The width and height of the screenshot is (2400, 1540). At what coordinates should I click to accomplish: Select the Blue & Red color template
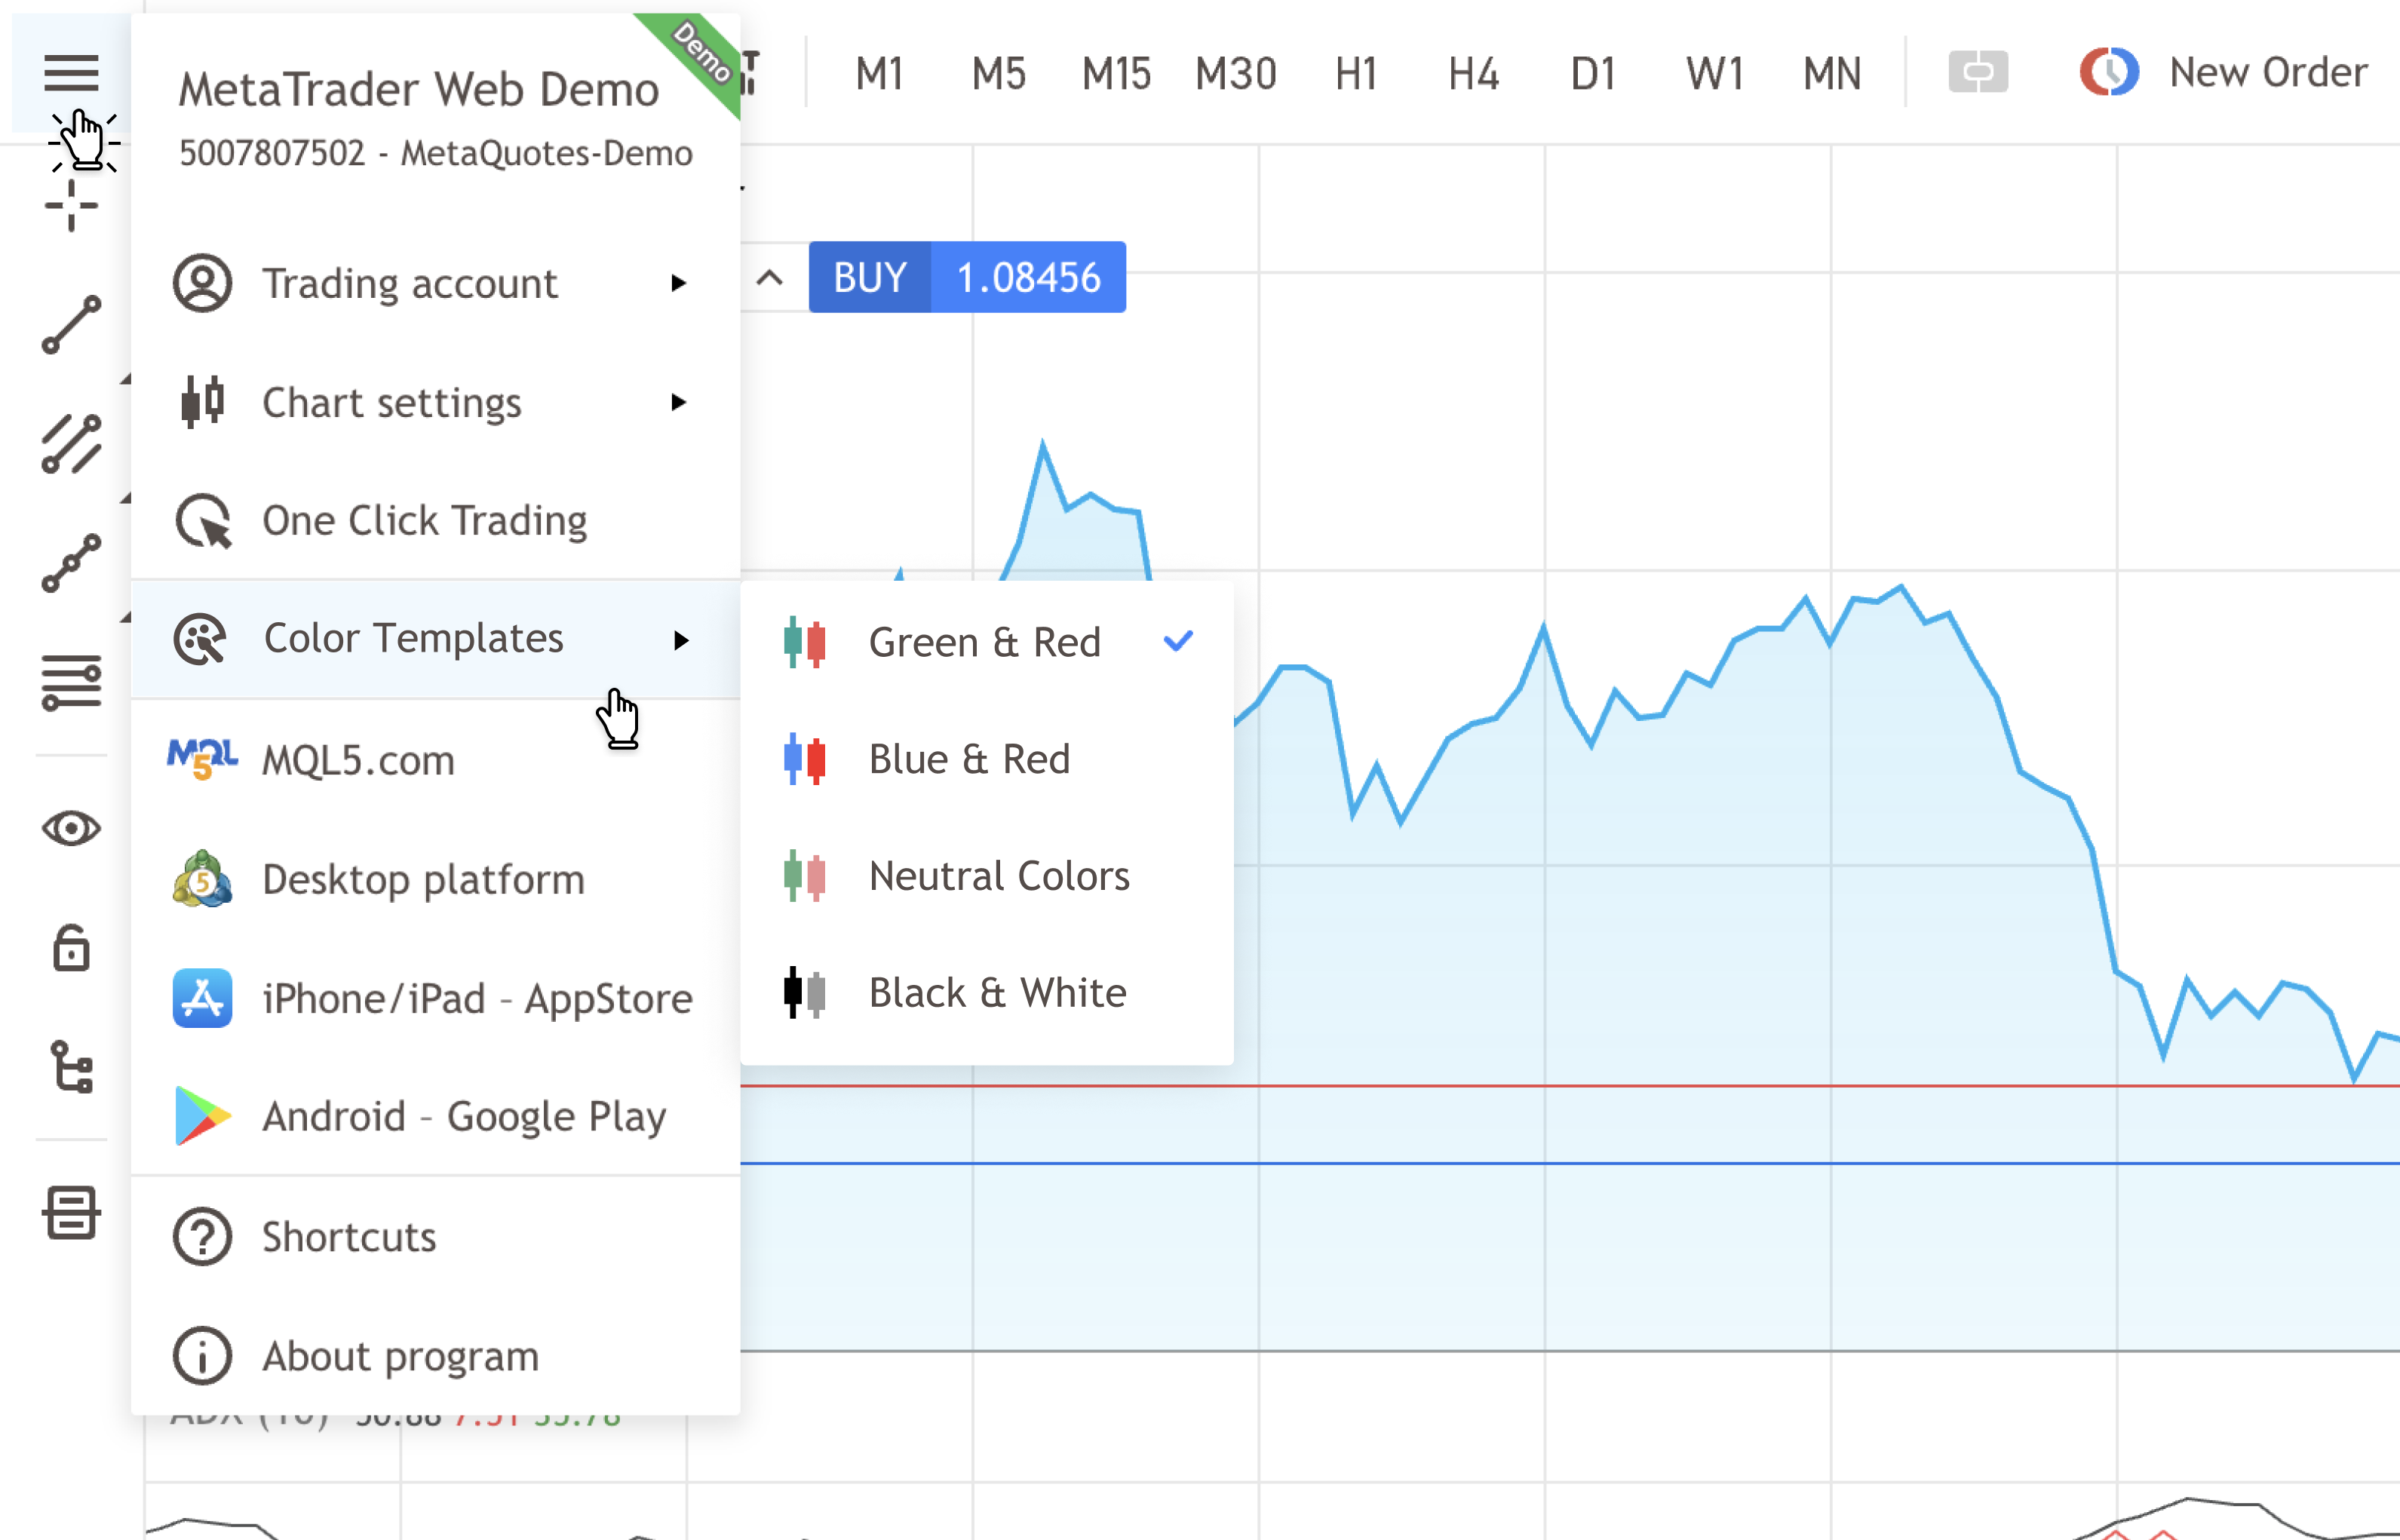pos(969,759)
